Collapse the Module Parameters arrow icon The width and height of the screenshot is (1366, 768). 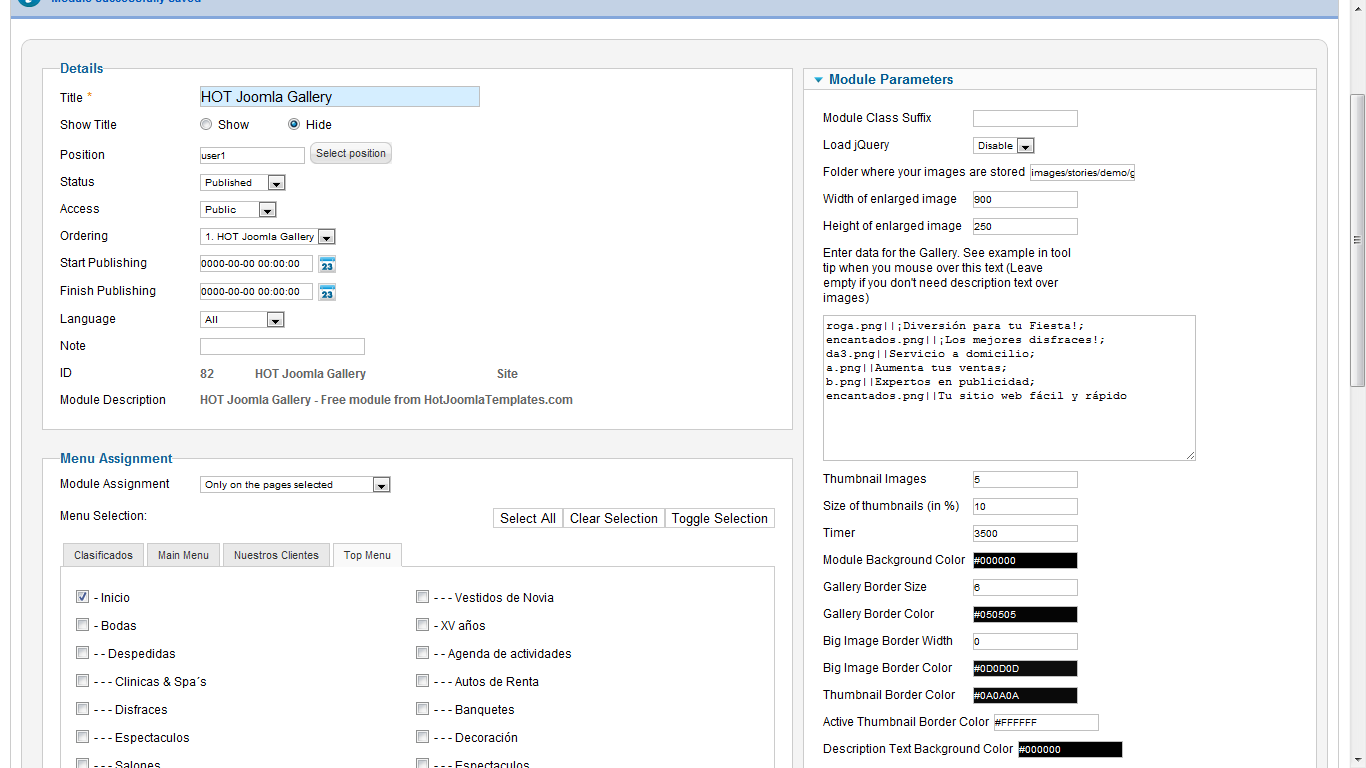tap(818, 80)
